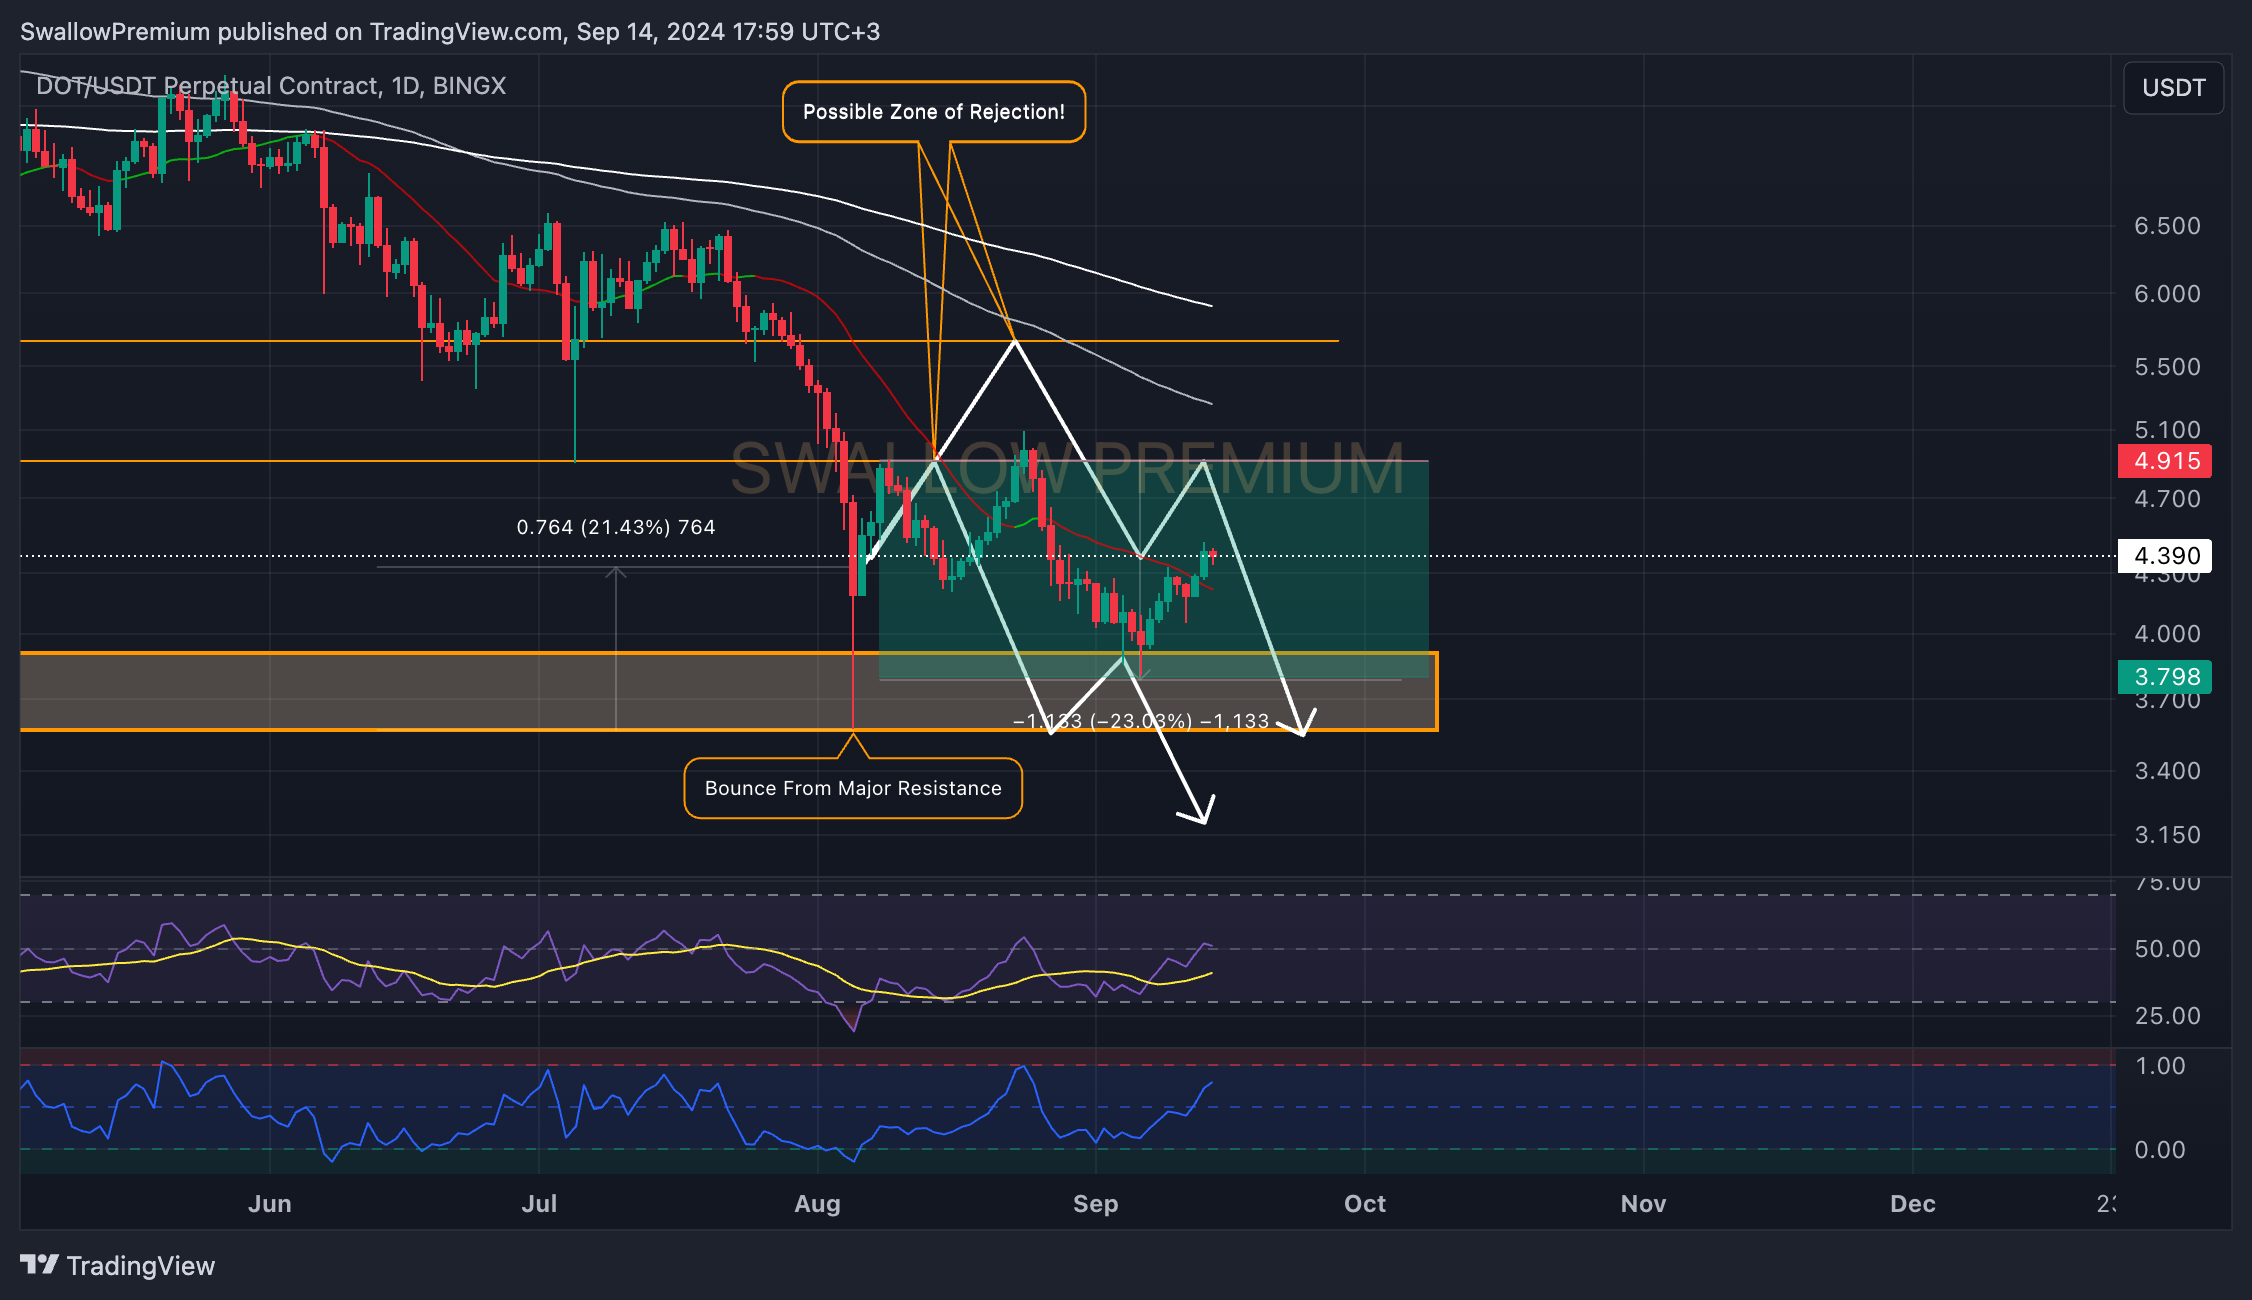
Task: Click the 3.798 green price label
Action: tap(2167, 677)
